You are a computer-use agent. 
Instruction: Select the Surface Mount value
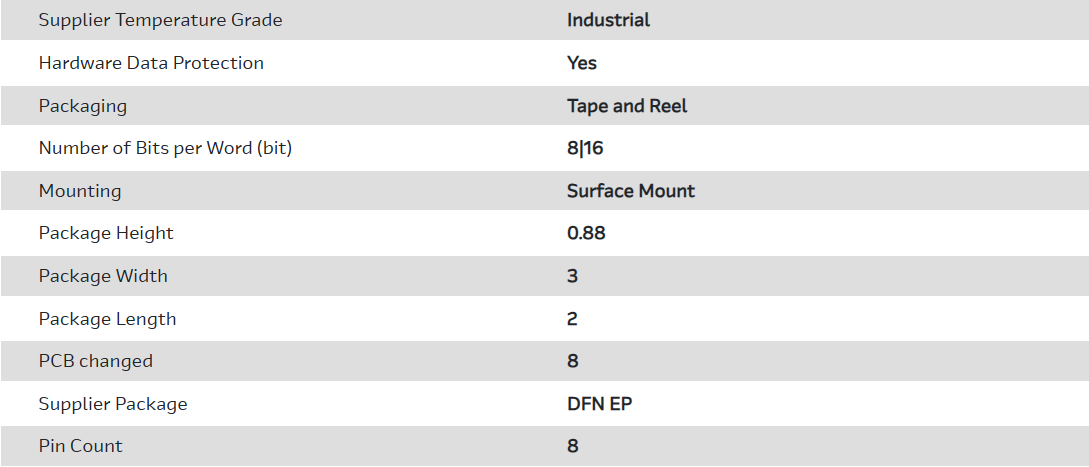tap(630, 191)
